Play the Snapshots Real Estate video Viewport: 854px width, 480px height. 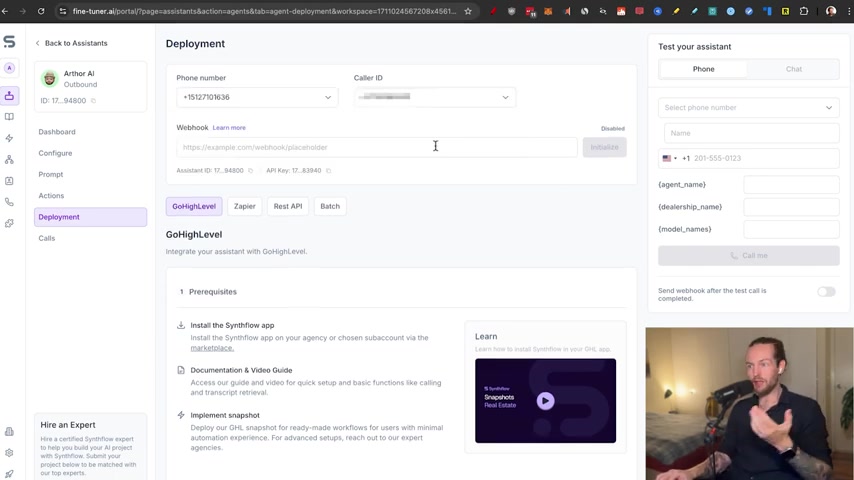[x=545, y=401]
